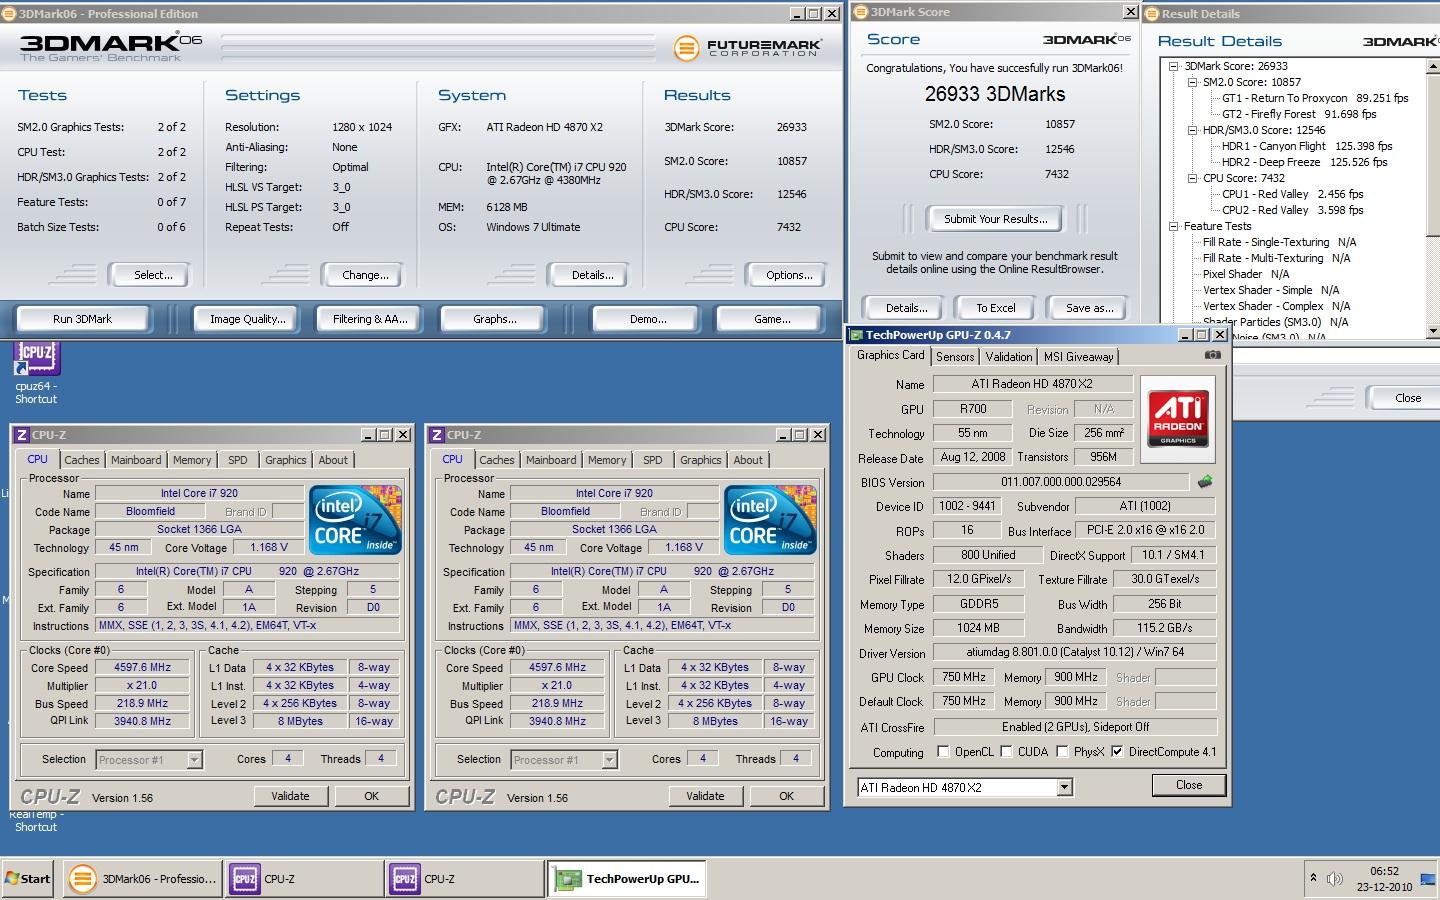Click the Game... button
Viewport: 1440px width, 900px height.
[772, 319]
